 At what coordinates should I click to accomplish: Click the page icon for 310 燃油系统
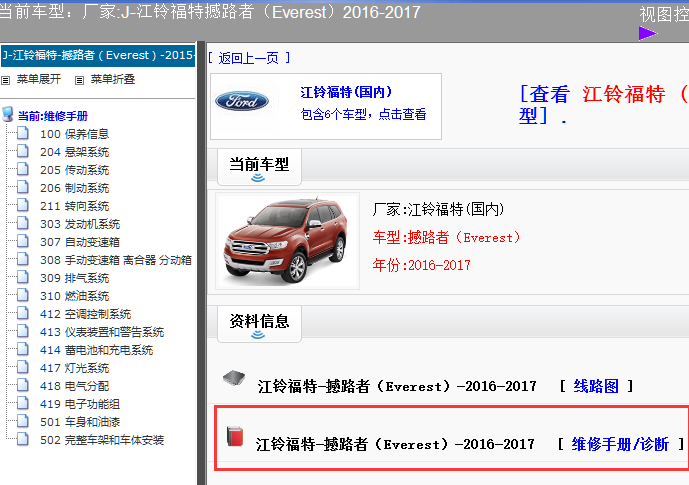click(23, 295)
